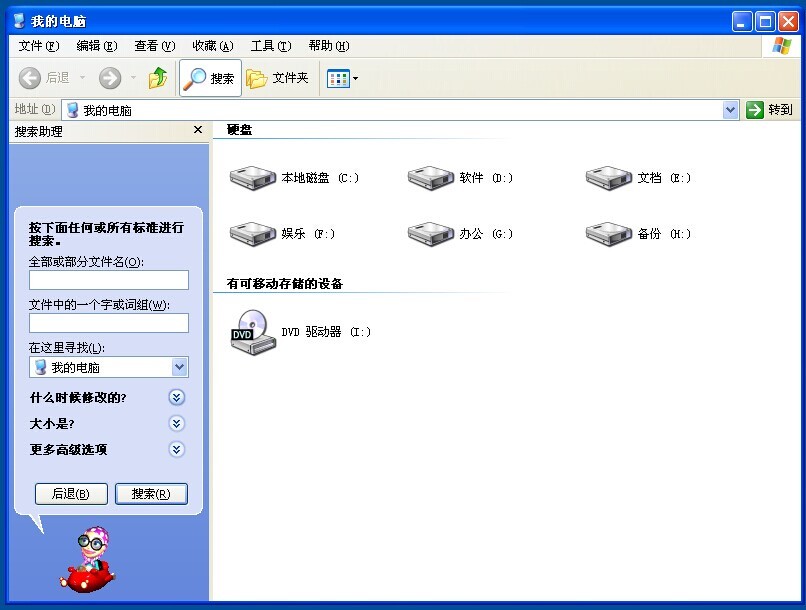The height and width of the screenshot is (610, 806).
Task: Close the 搜索助理 search panel
Action: [x=198, y=130]
